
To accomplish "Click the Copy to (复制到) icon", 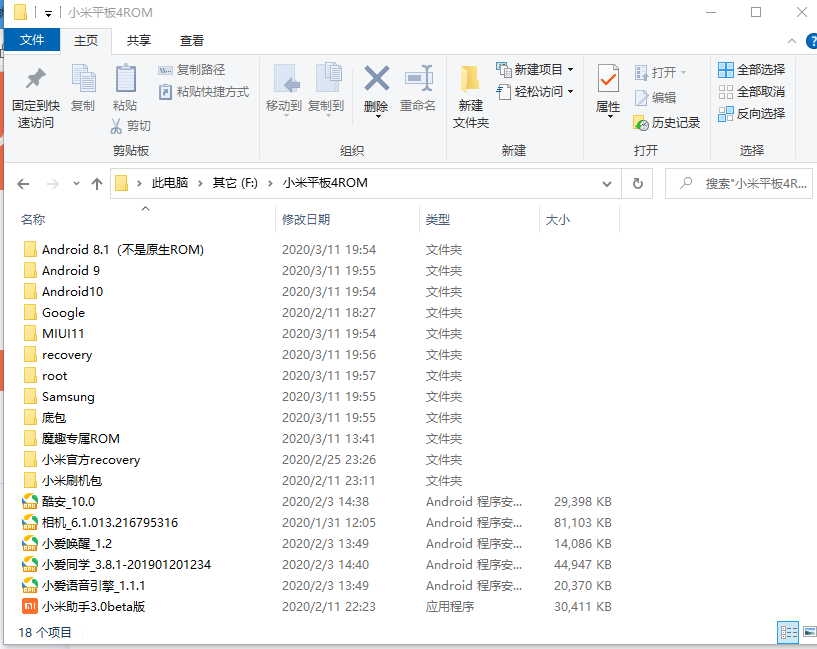I will pos(328,78).
